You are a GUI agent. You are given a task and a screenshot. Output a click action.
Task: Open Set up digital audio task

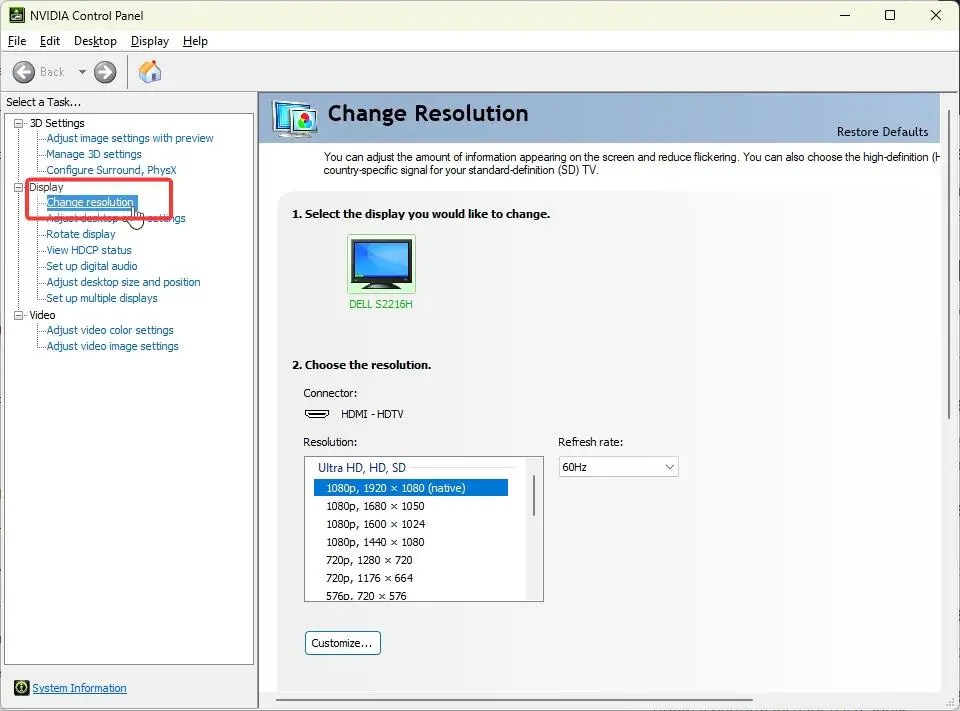click(92, 266)
